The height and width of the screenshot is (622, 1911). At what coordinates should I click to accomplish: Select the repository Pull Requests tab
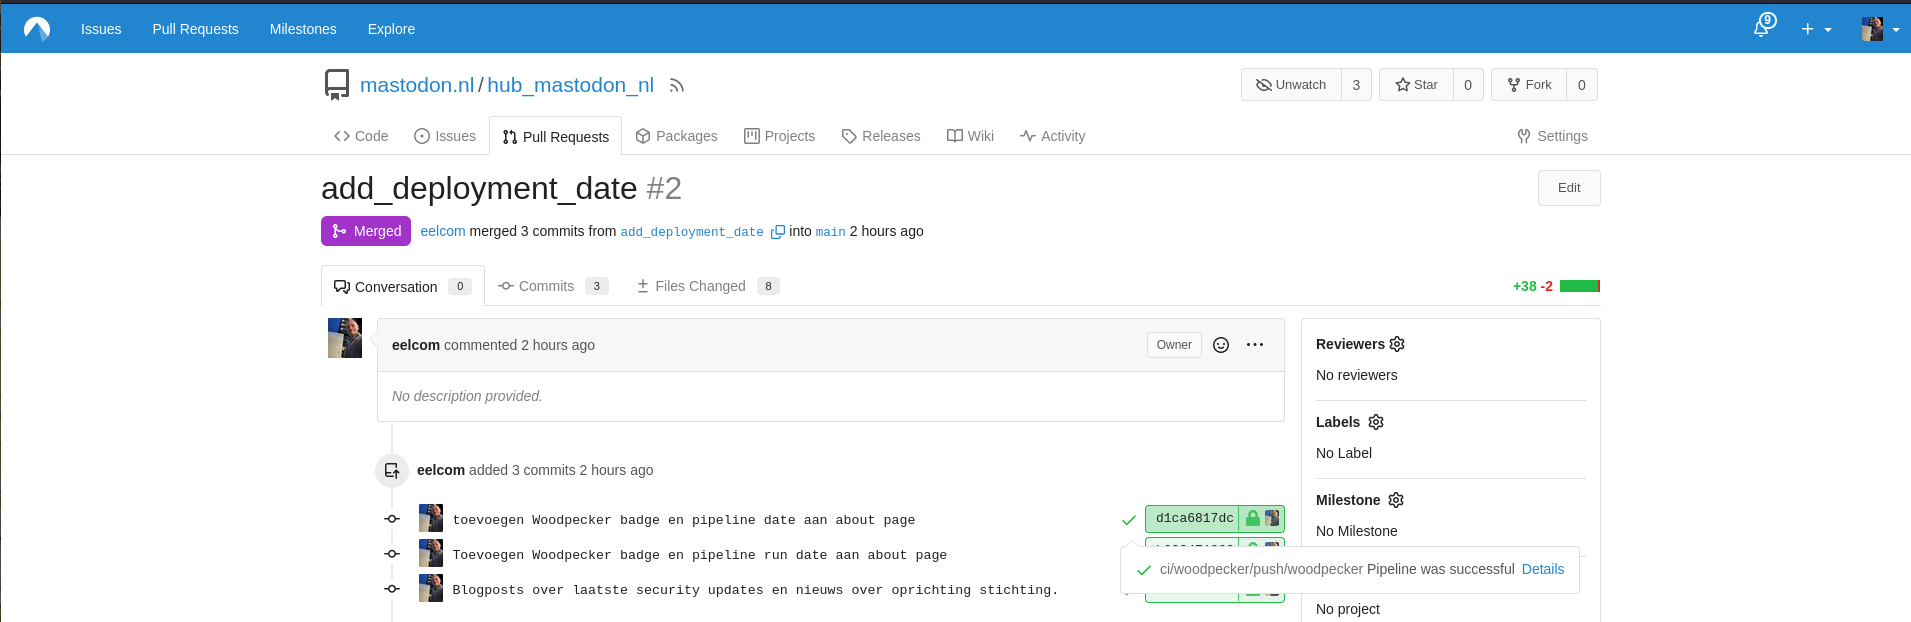[x=555, y=136]
